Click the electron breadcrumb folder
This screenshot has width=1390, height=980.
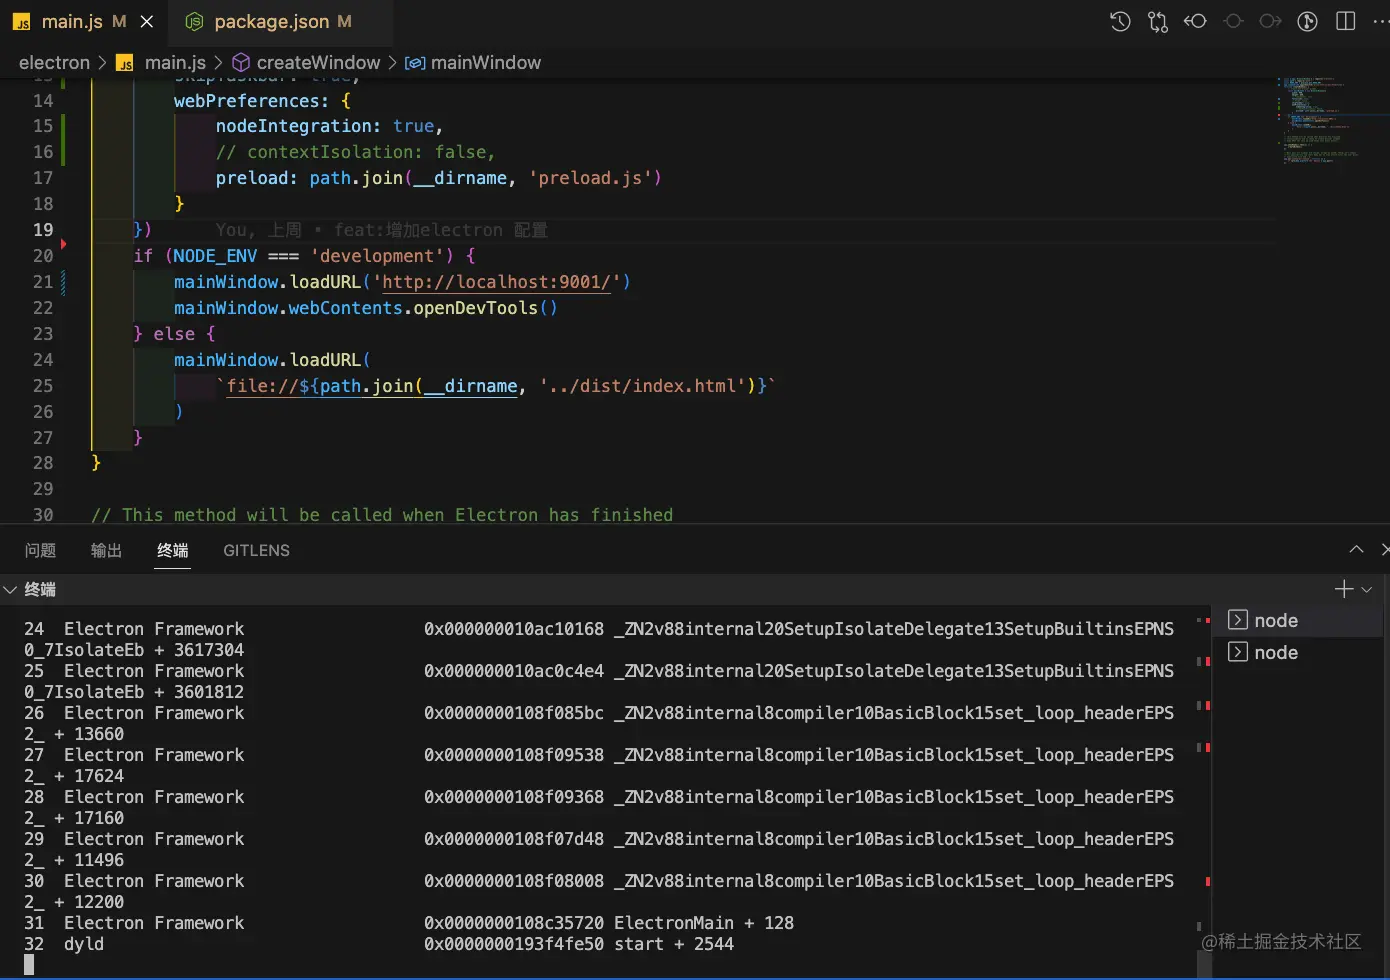point(54,62)
